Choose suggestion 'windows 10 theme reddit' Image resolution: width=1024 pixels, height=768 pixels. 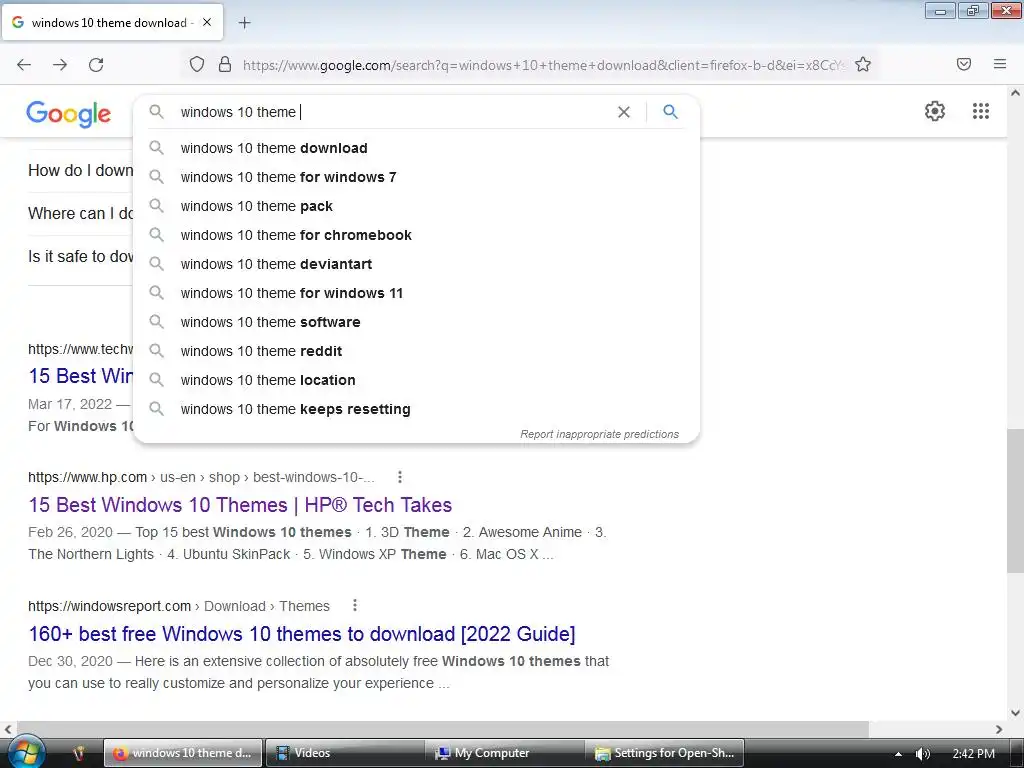[x=416, y=351]
